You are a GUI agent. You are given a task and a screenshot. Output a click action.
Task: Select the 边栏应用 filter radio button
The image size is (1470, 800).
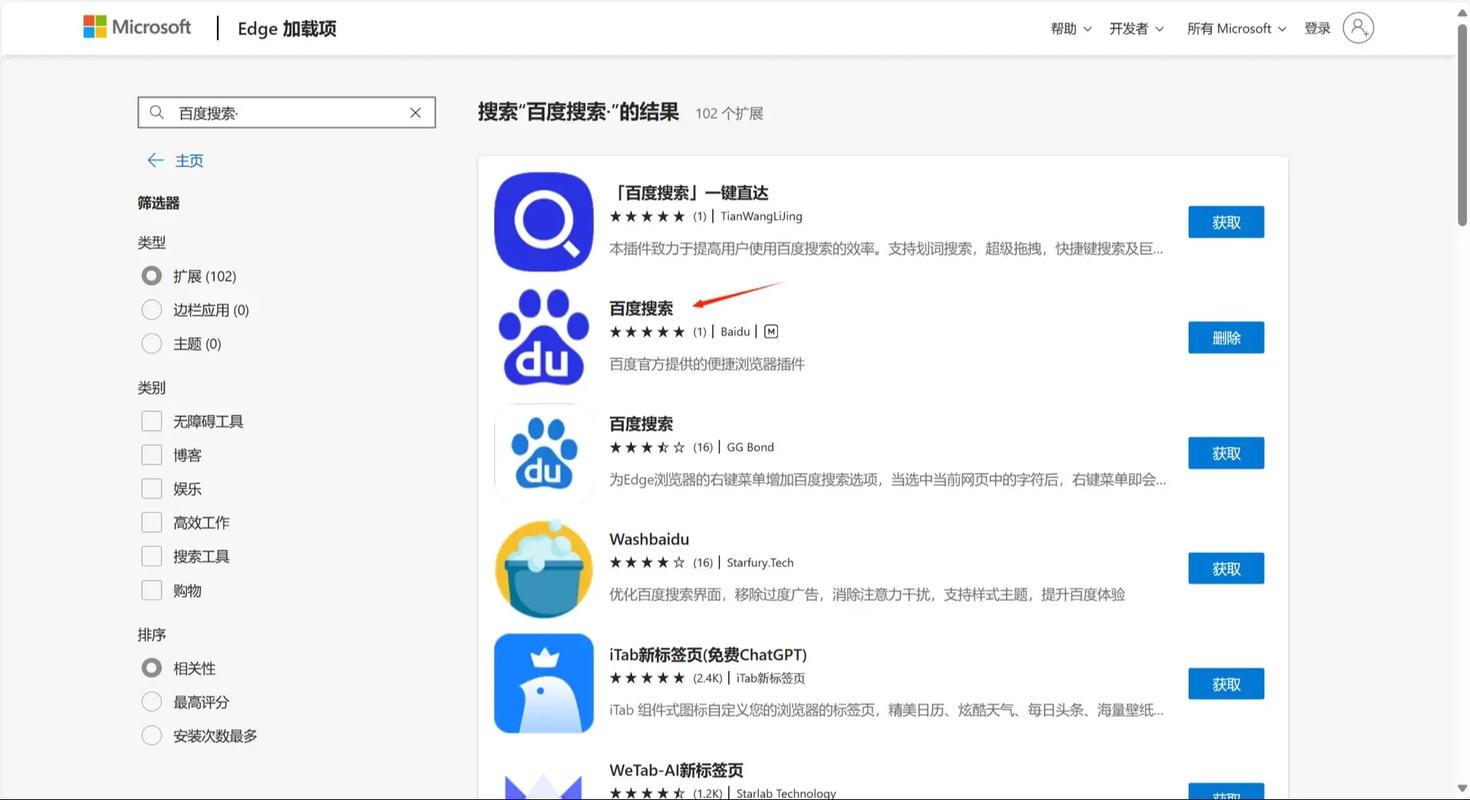pyautogui.click(x=151, y=309)
